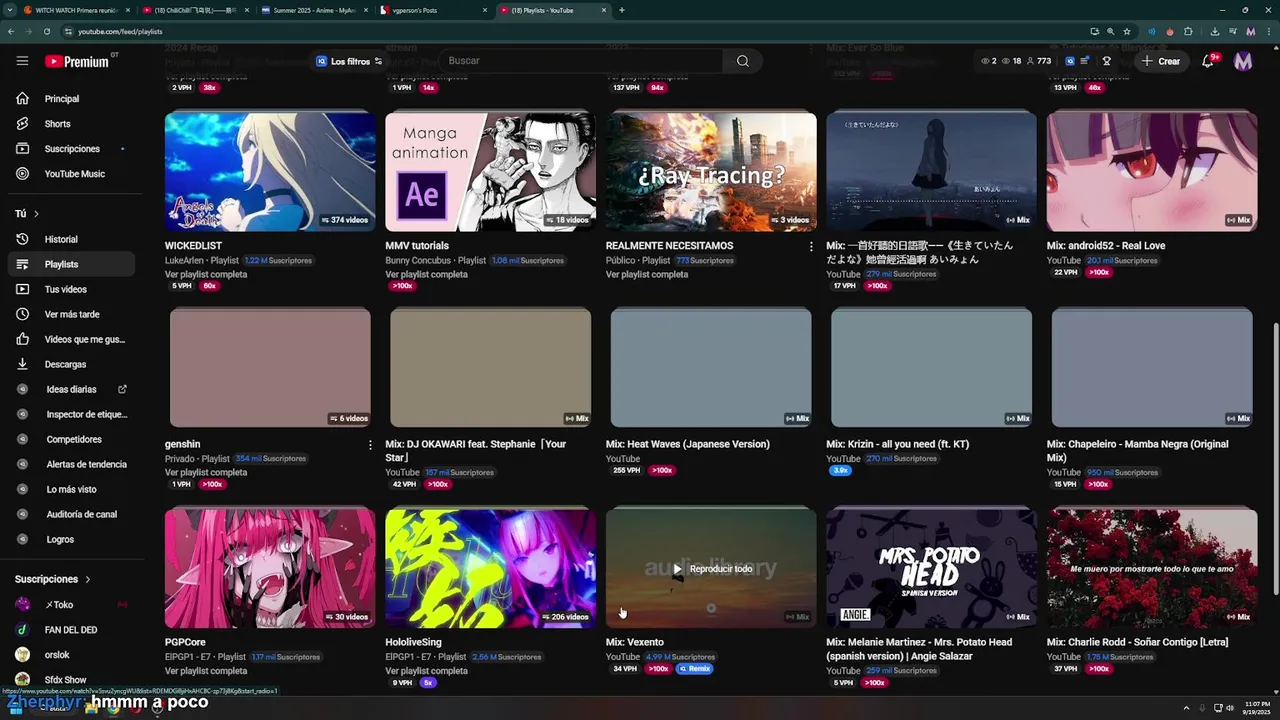Image resolution: width=1280 pixels, height=720 pixels.
Task: Open Ideas diarias sidebar item
Action: 71,389
